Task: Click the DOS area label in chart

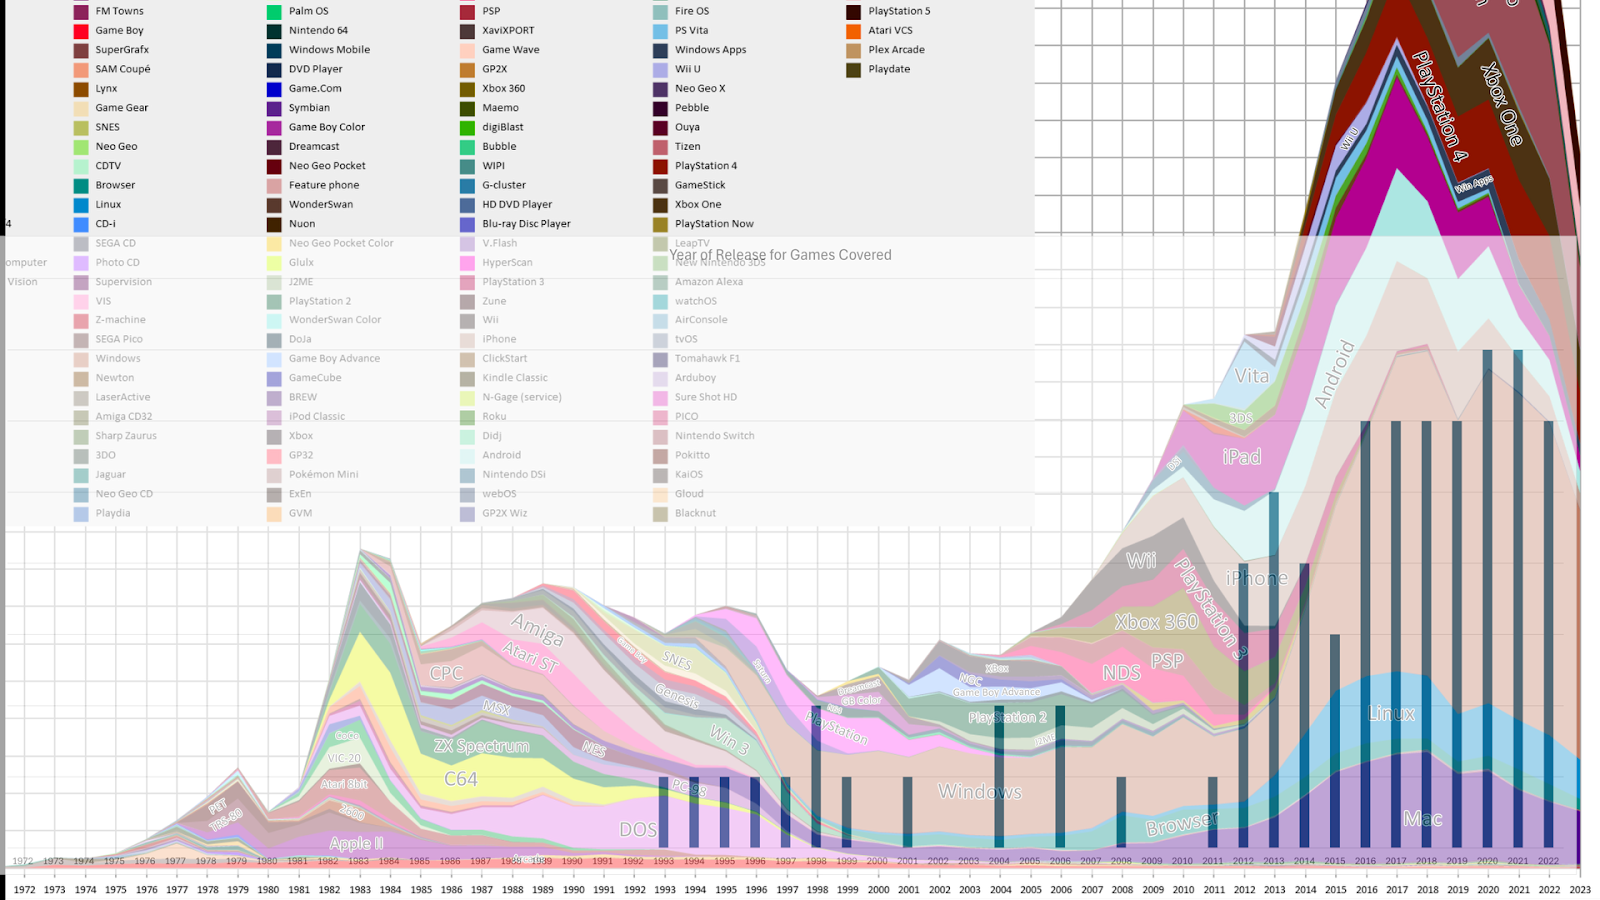Action: (638, 830)
